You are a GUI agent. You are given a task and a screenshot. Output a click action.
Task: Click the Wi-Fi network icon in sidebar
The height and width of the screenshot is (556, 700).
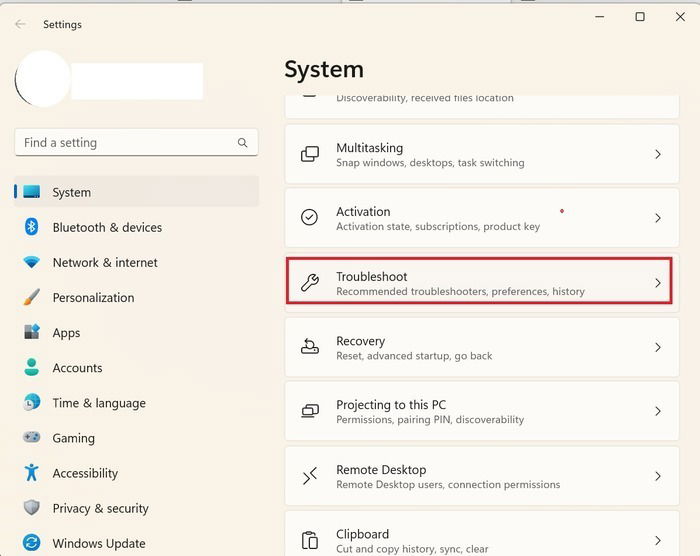pyautogui.click(x=32, y=262)
